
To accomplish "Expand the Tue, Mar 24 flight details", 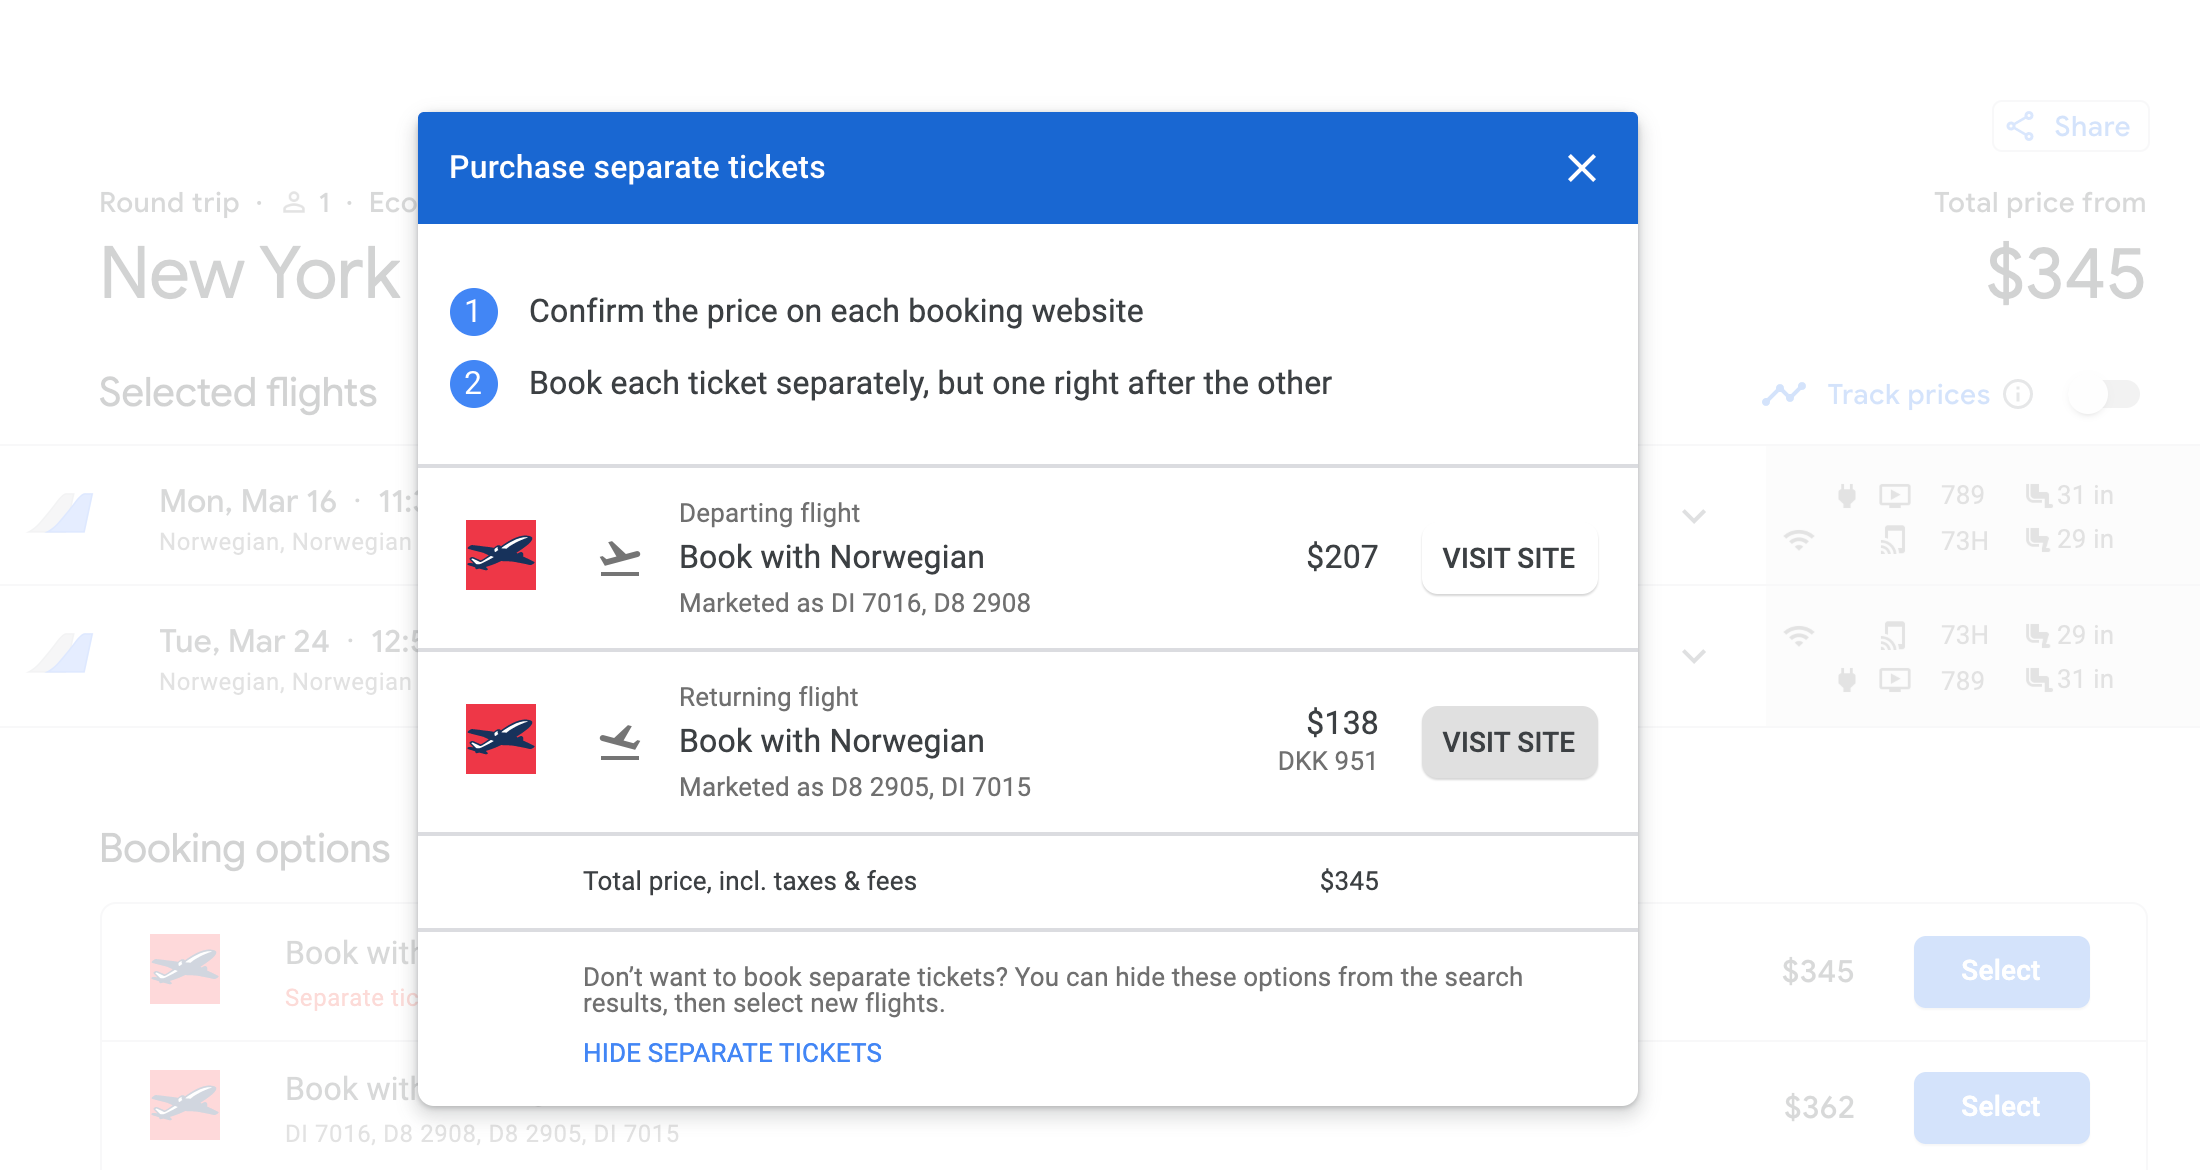I will [x=1694, y=657].
